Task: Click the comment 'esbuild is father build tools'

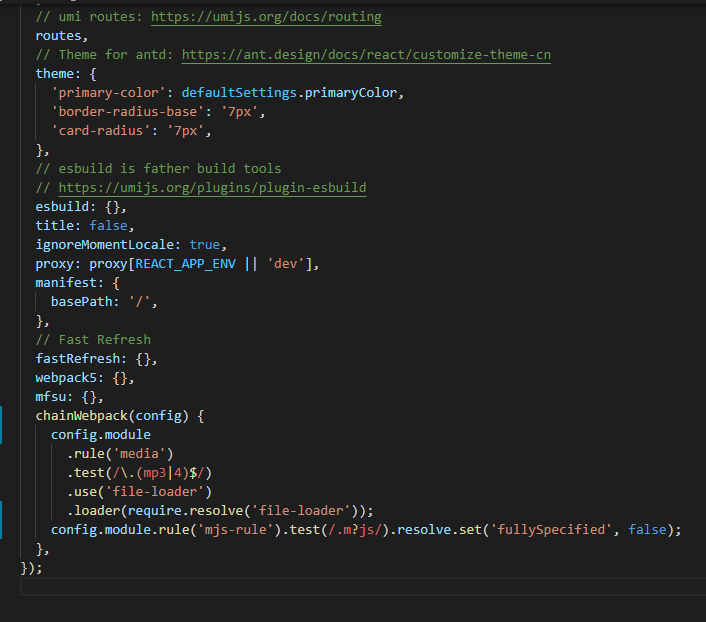Action: 158,168
